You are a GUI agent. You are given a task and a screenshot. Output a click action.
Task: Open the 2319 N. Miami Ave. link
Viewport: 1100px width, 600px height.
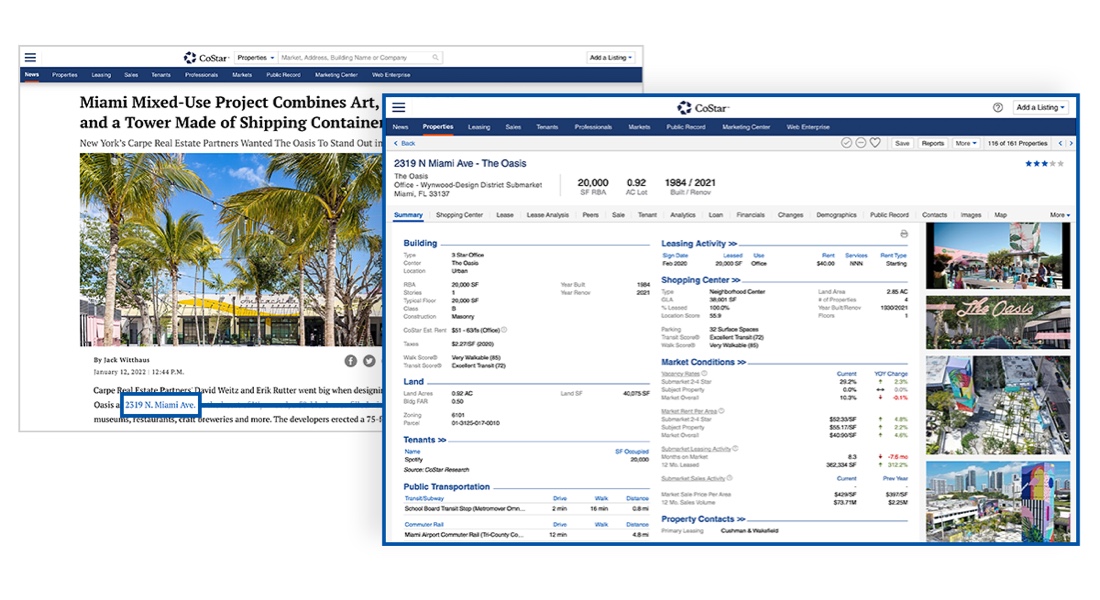tap(160, 405)
